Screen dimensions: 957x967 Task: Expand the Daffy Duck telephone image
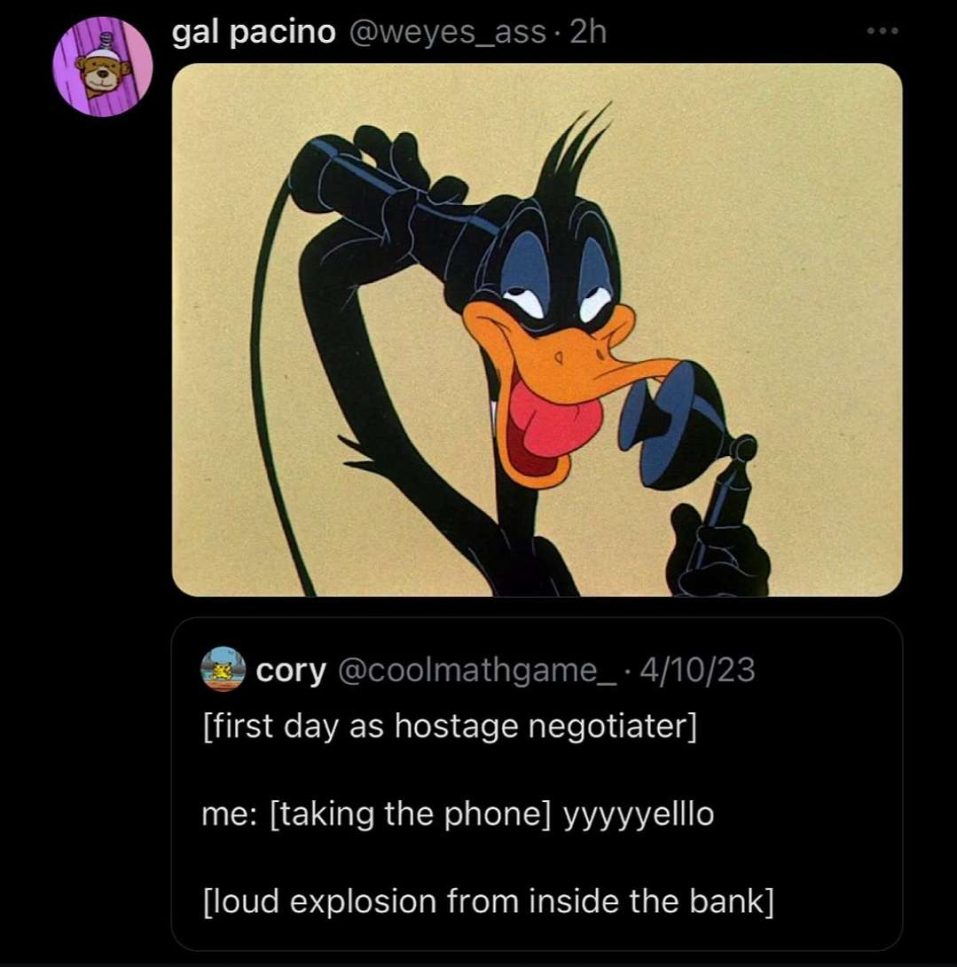537,330
